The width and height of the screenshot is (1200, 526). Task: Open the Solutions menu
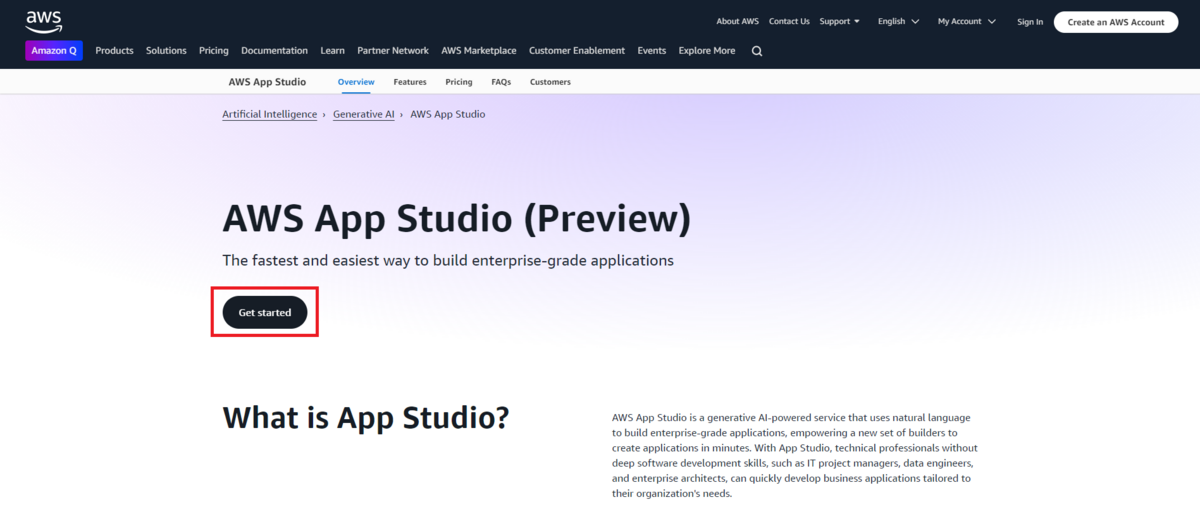pyautogui.click(x=166, y=51)
